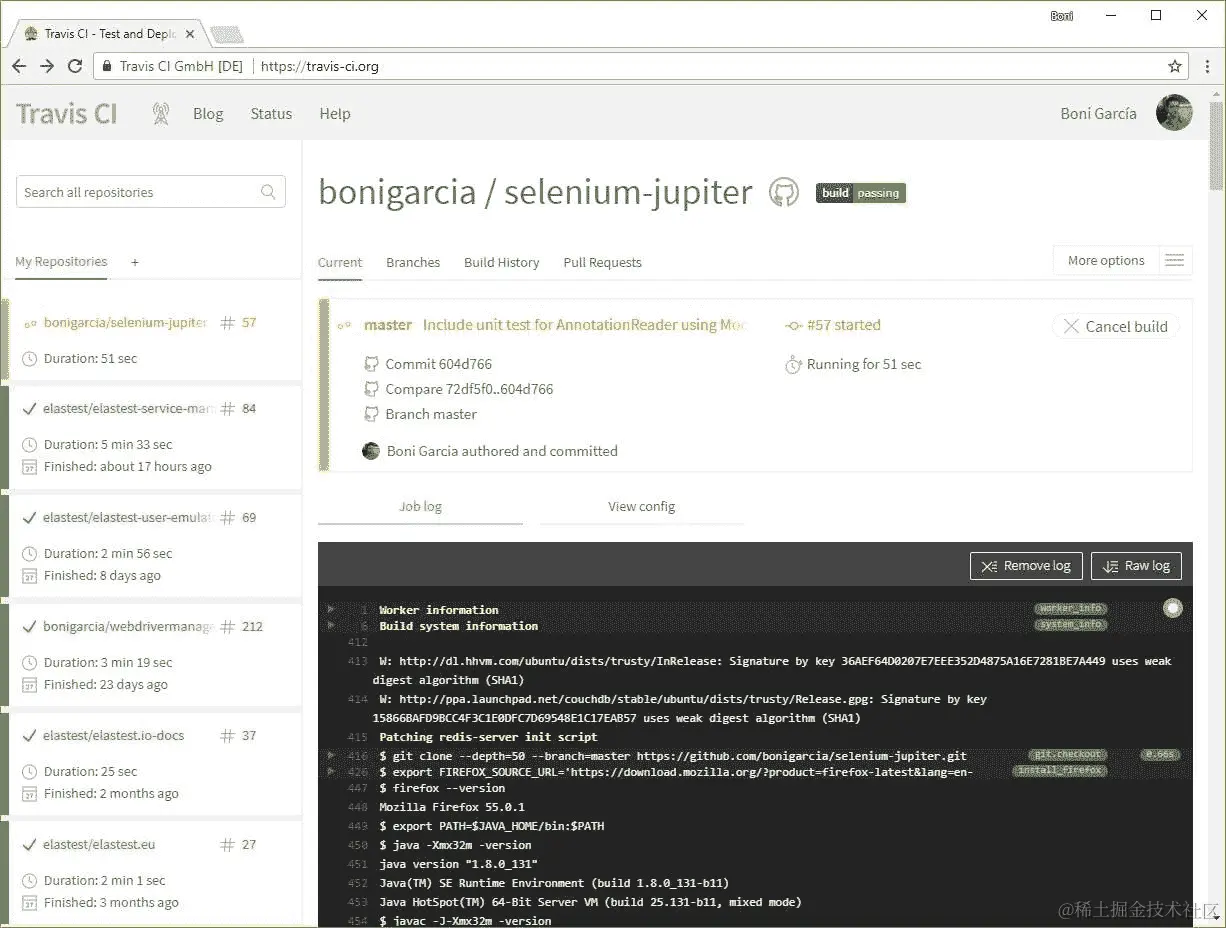Click the Boni García username in header
Image resolution: width=1226 pixels, height=928 pixels.
coord(1098,113)
